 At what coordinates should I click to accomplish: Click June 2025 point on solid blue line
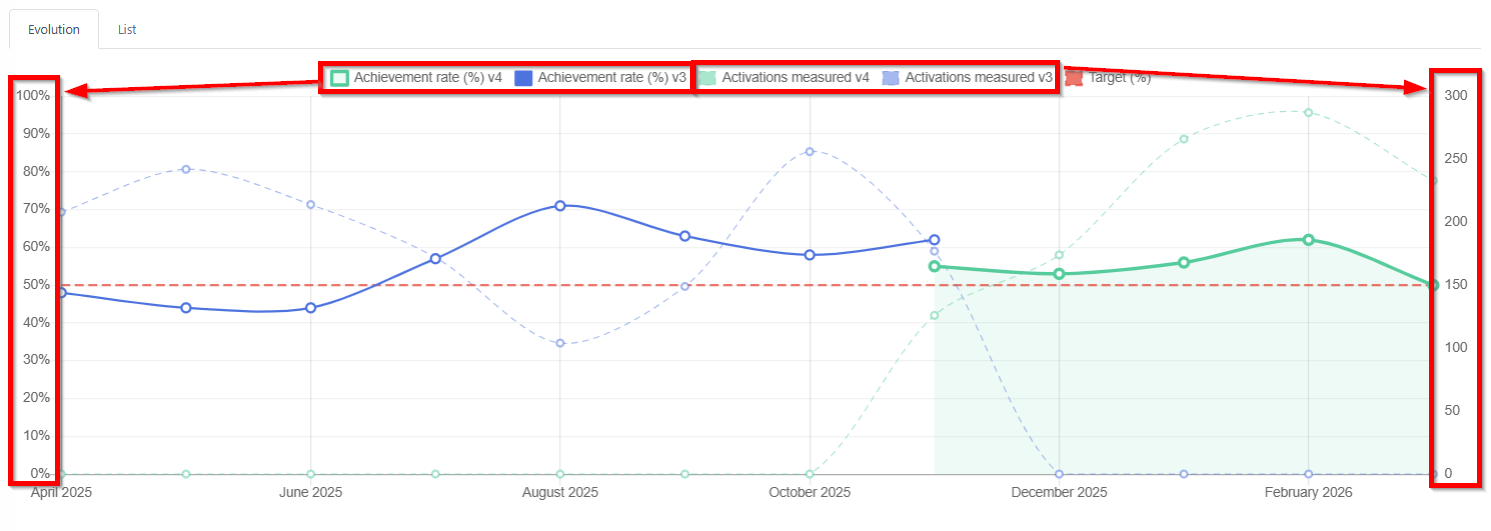coord(311,308)
